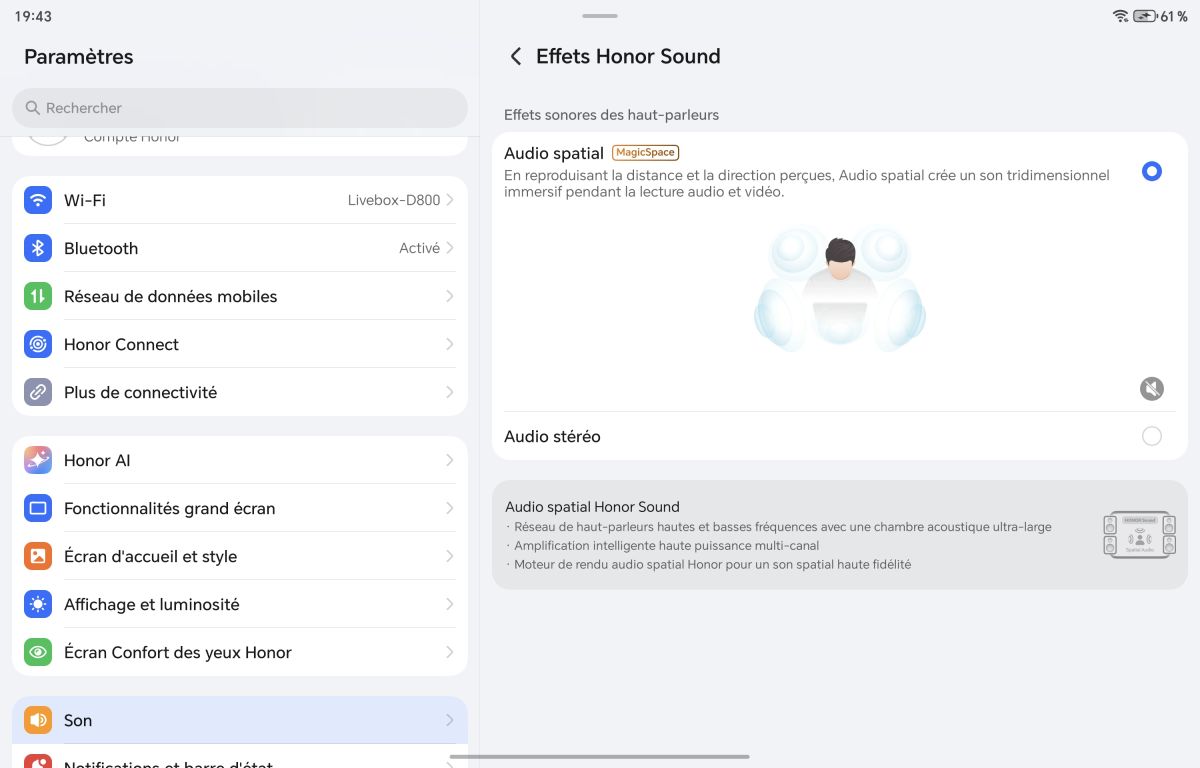1200x768 pixels.
Task: Tap the Bluetooth icon
Action: [x=38, y=248]
